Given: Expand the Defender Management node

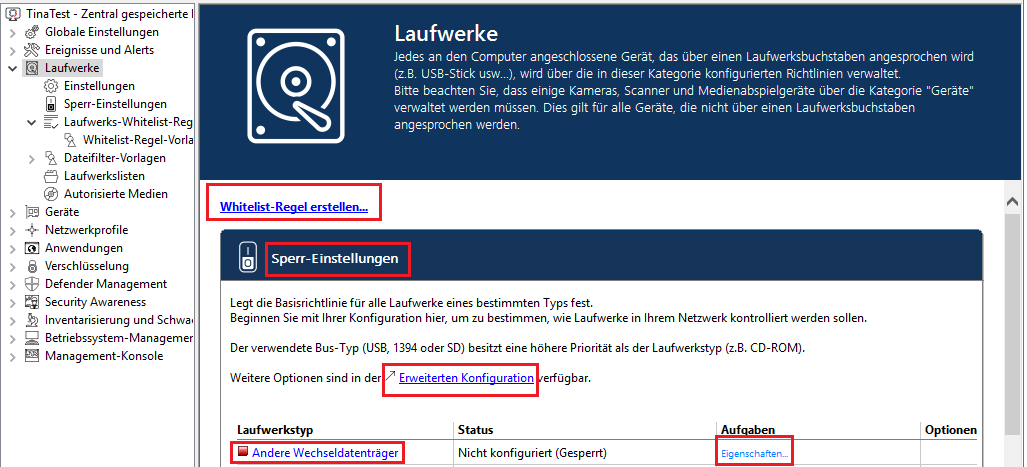Looking at the screenshot, I should 13,284.
